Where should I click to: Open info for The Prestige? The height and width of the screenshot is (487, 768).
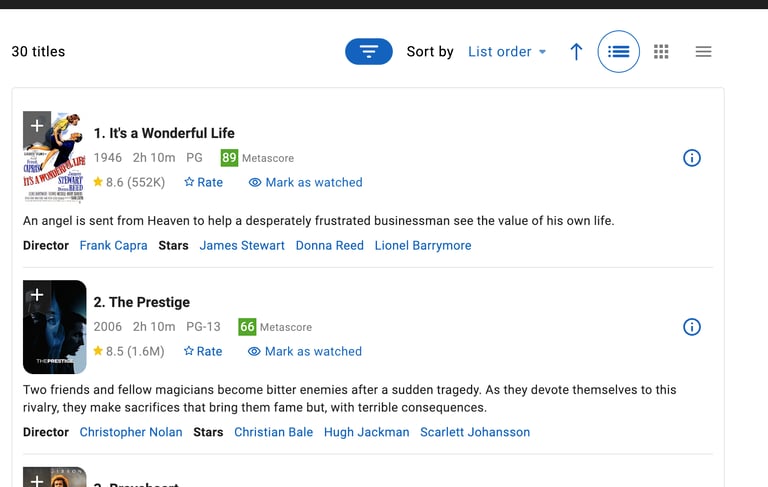coord(691,327)
